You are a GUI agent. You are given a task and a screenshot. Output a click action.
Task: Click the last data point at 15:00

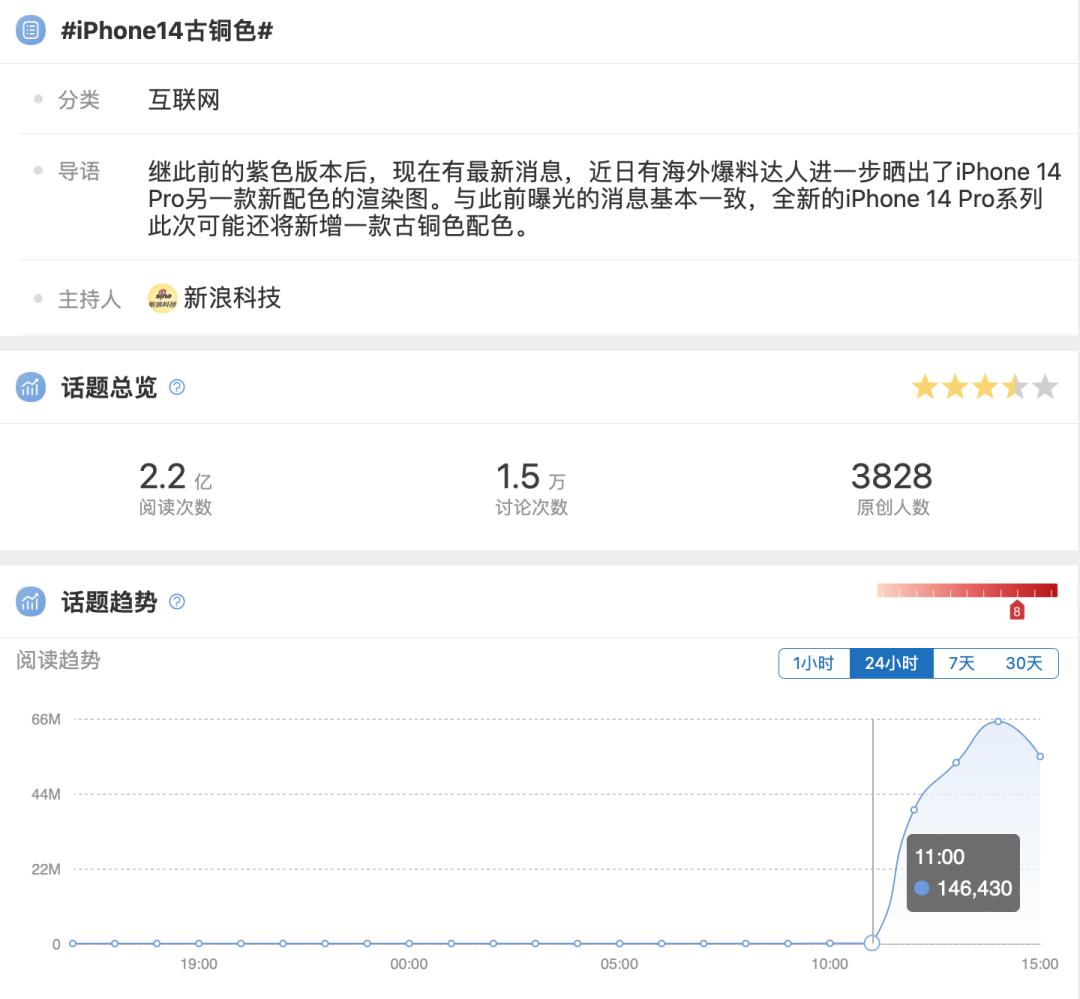[x=1040, y=756]
